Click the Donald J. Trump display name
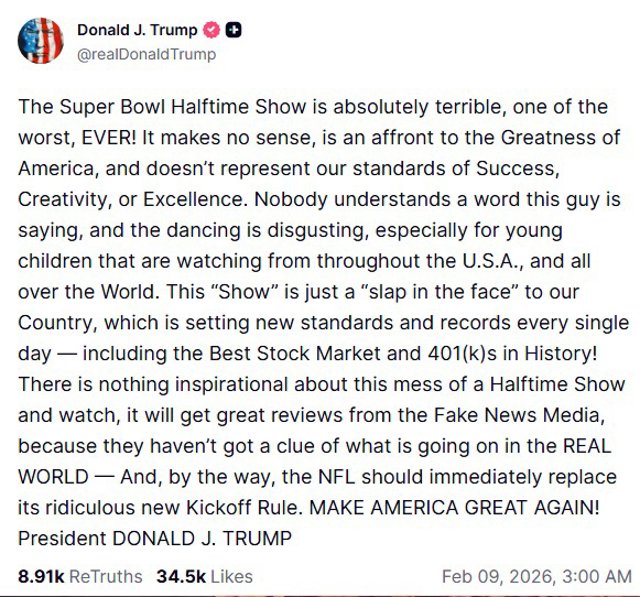The height and width of the screenshot is (597, 640). pos(137,30)
